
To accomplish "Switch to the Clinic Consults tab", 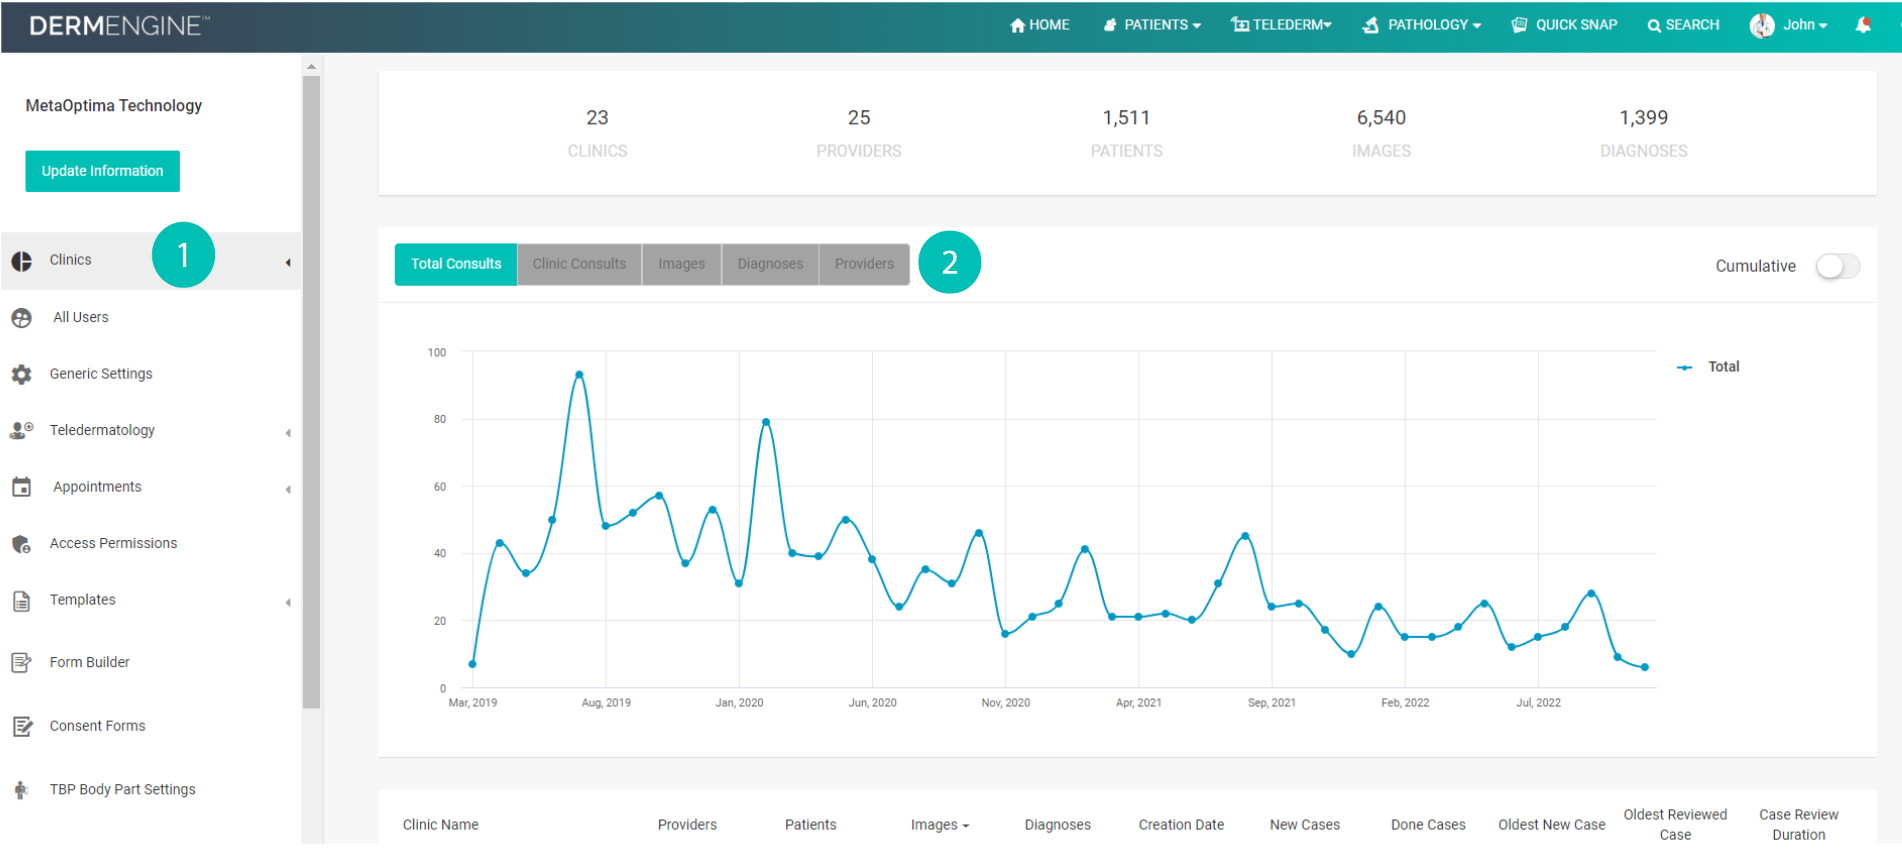I will coord(579,264).
